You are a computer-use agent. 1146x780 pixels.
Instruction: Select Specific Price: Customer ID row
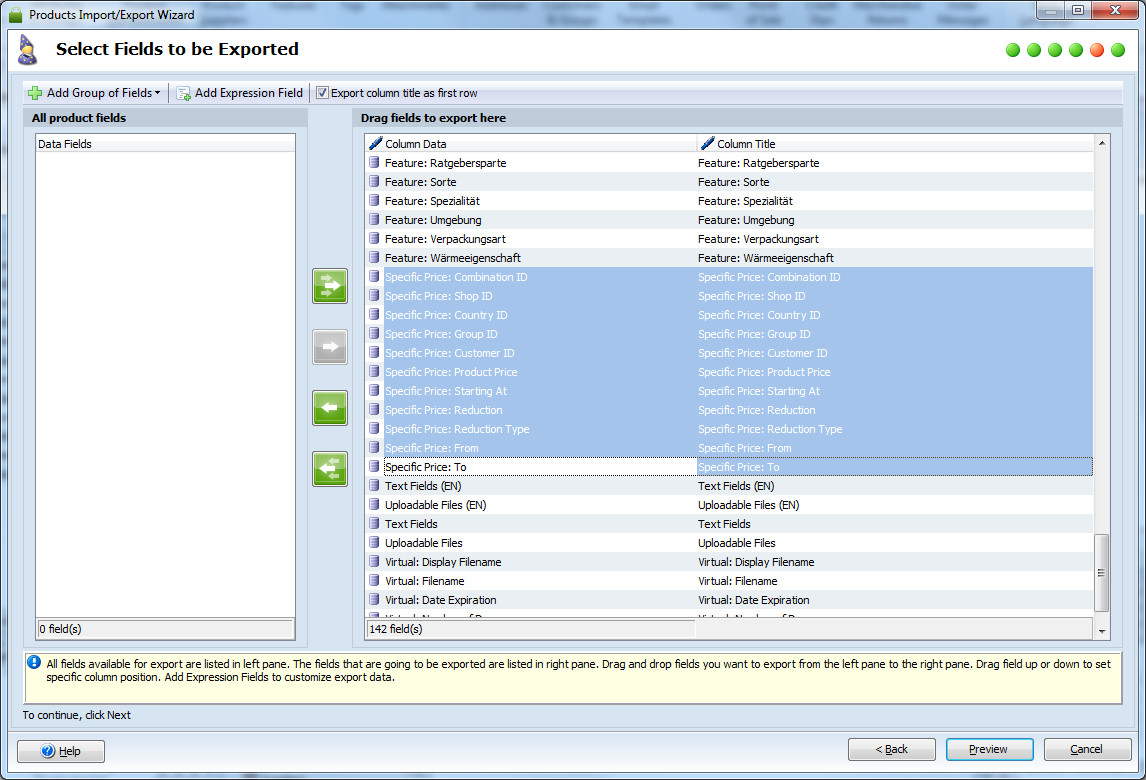click(x=729, y=352)
